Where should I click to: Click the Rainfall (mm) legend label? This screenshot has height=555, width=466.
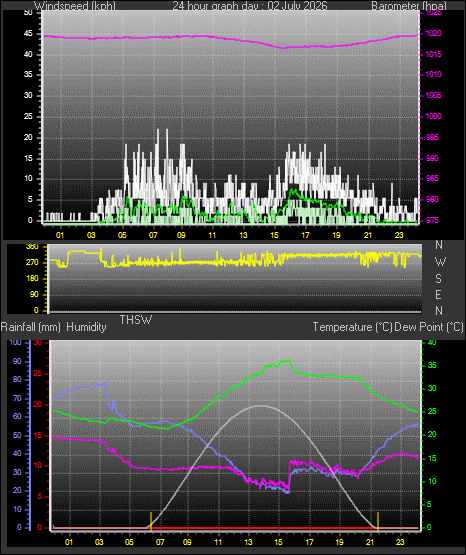(x=31, y=327)
